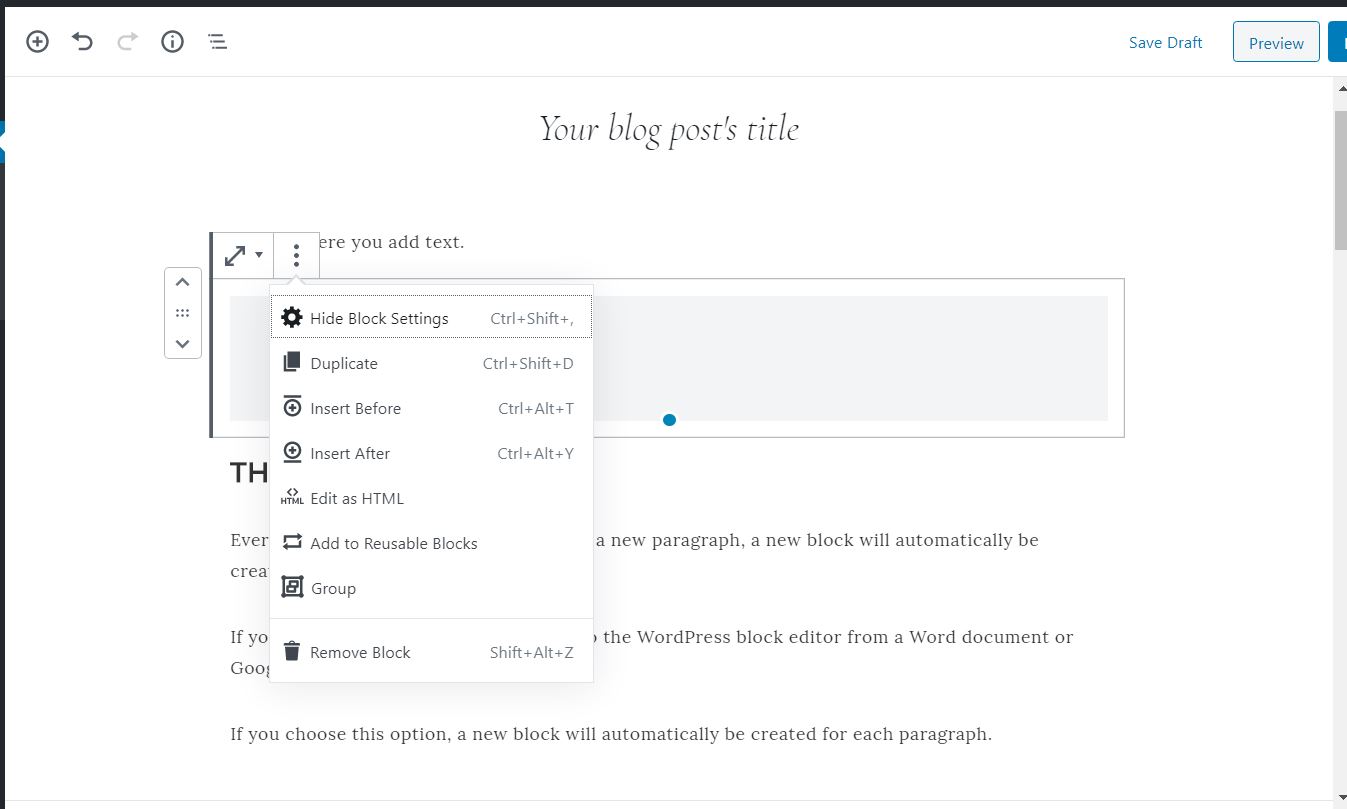The height and width of the screenshot is (809, 1347).
Task: Click paragraph starting 'If you choose this option'
Action: [x=611, y=734]
